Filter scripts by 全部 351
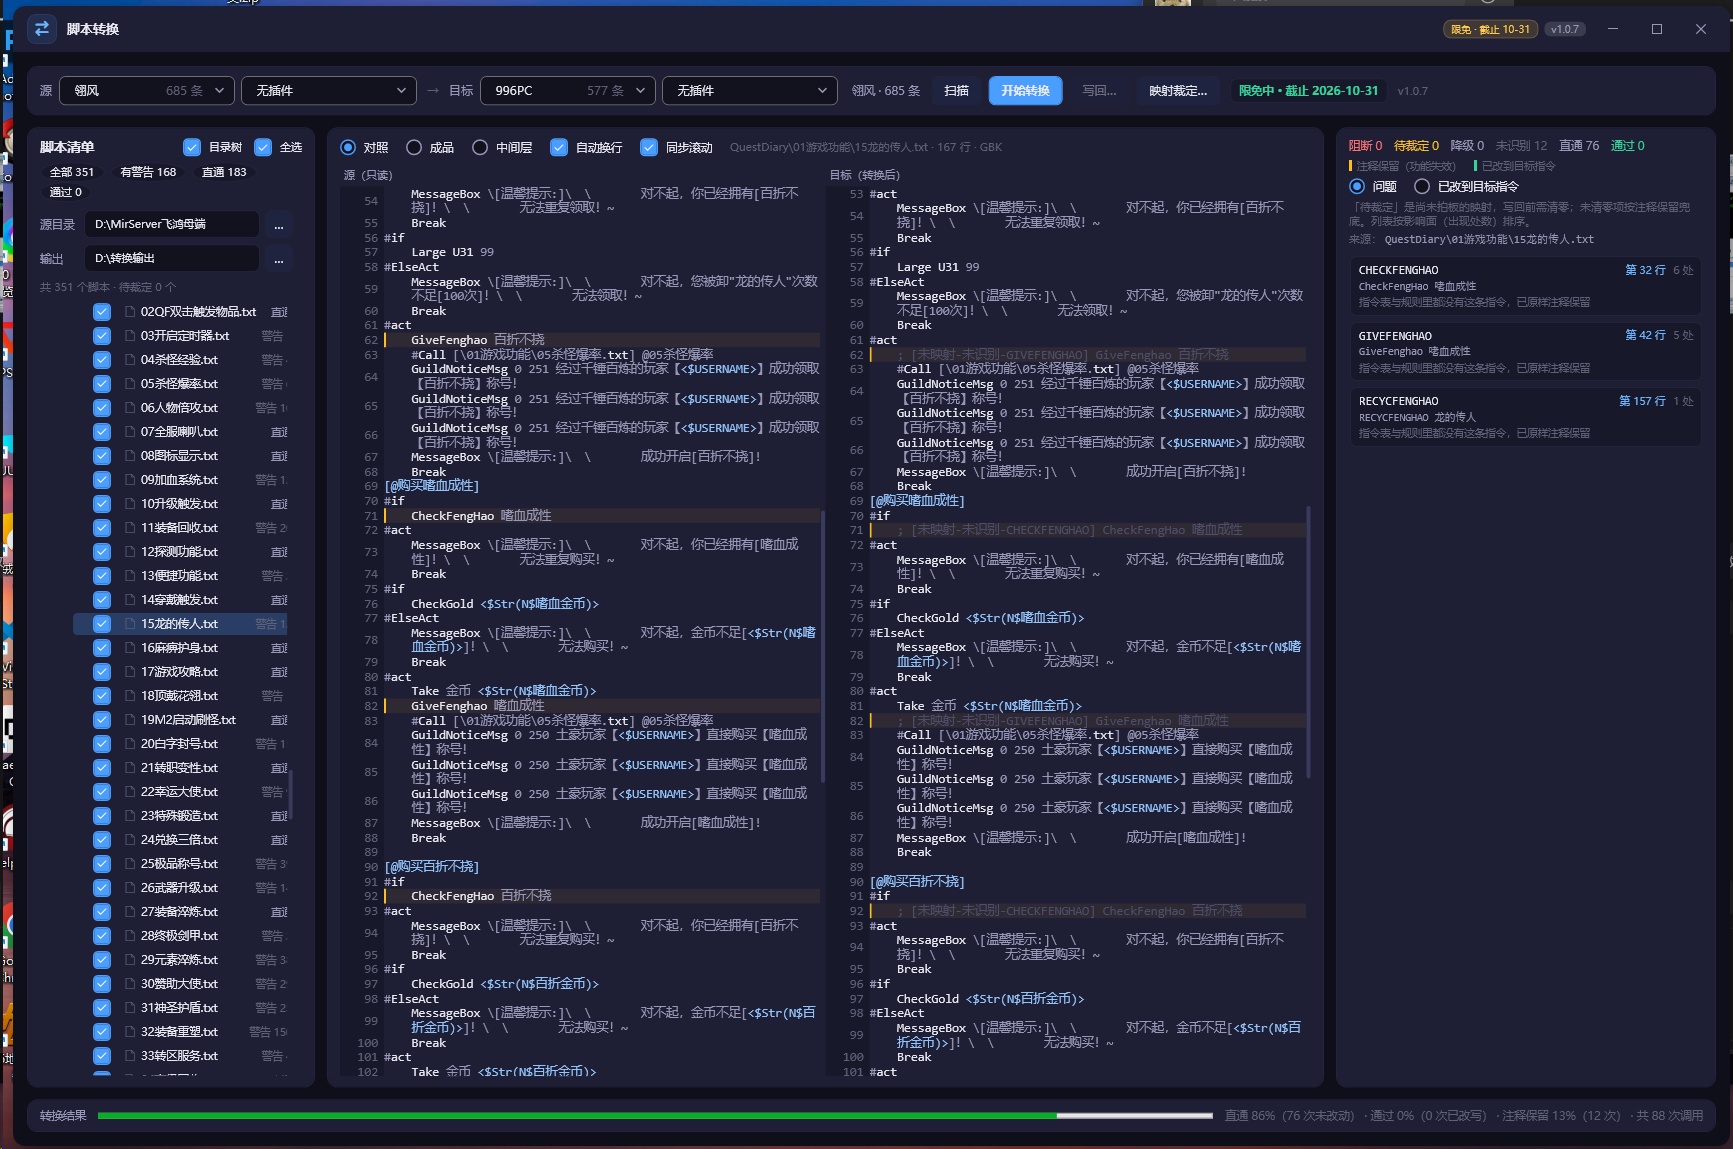This screenshot has height=1149, width=1733. point(72,172)
